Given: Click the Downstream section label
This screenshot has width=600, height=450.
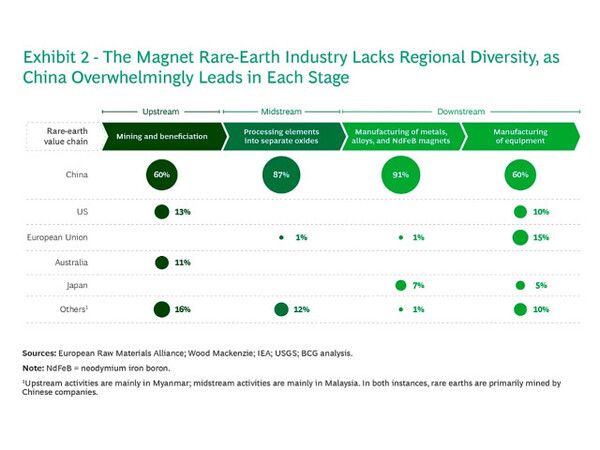Looking at the screenshot, I should (x=460, y=111).
